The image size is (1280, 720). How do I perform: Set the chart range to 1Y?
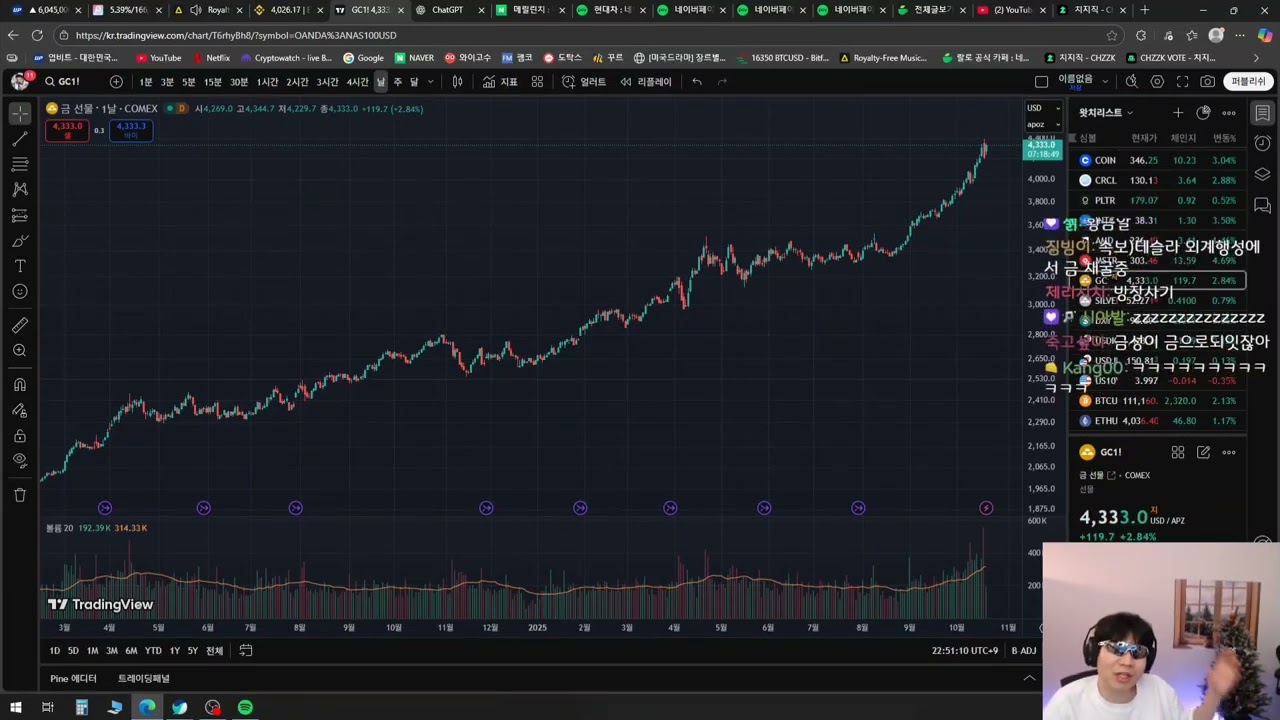coord(175,651)
